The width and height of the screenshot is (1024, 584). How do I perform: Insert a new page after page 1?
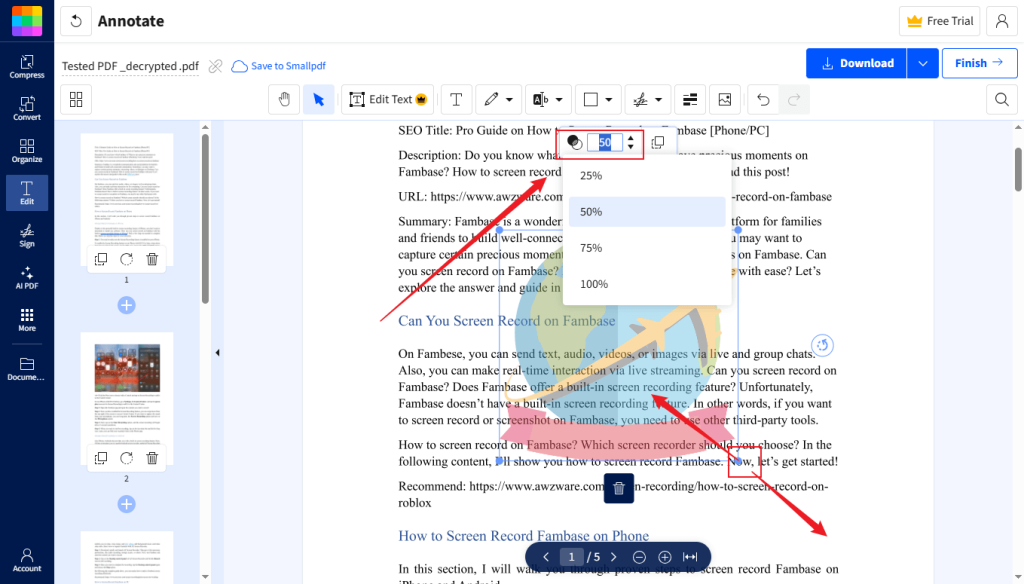(x=126, y=305)
